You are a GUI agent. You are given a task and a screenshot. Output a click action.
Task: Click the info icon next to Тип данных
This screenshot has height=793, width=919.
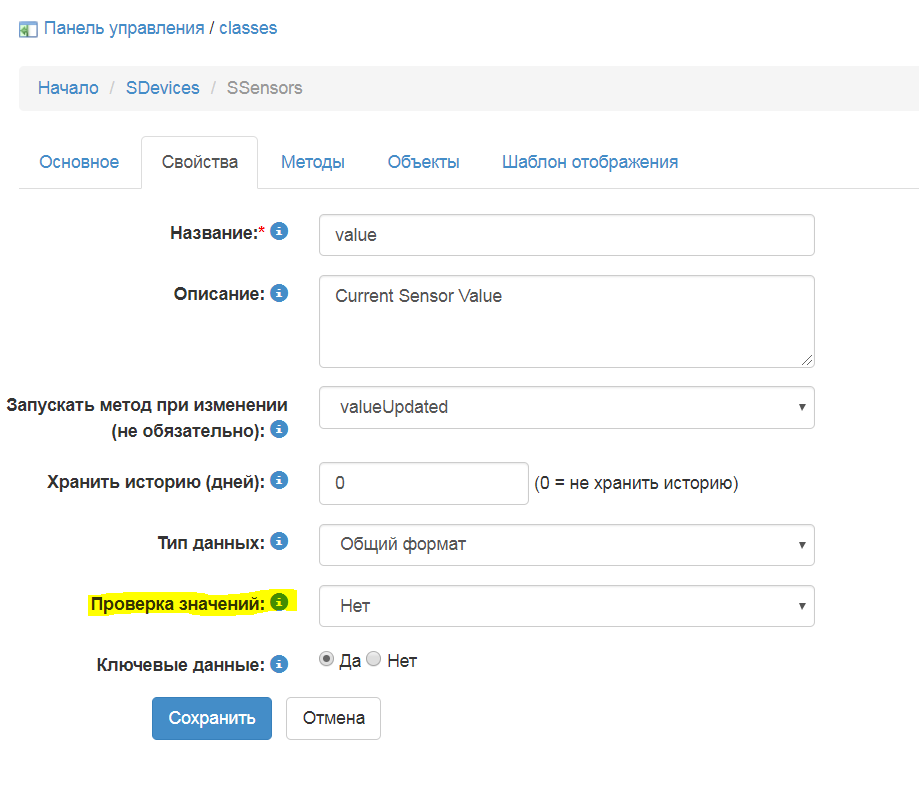click(x=279, y=542)
